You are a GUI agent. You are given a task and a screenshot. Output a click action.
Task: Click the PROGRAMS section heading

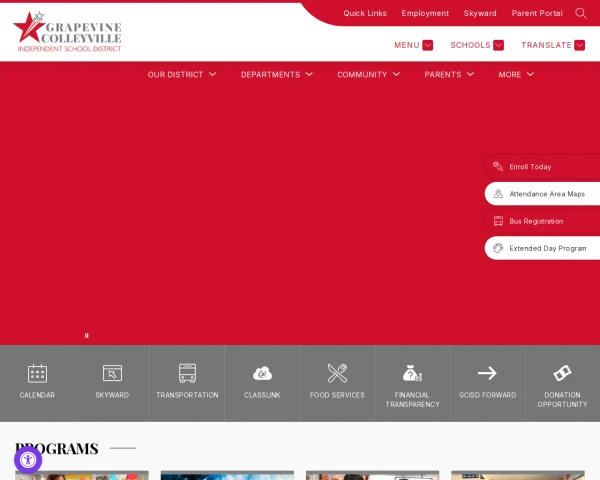pos(57,448)
